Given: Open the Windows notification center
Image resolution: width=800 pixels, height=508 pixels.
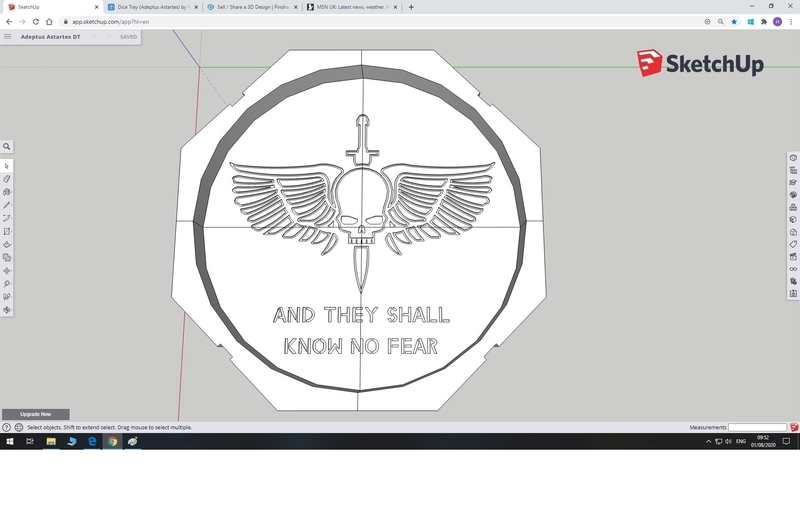Looking at the screenshot, I should coord(786,441).
